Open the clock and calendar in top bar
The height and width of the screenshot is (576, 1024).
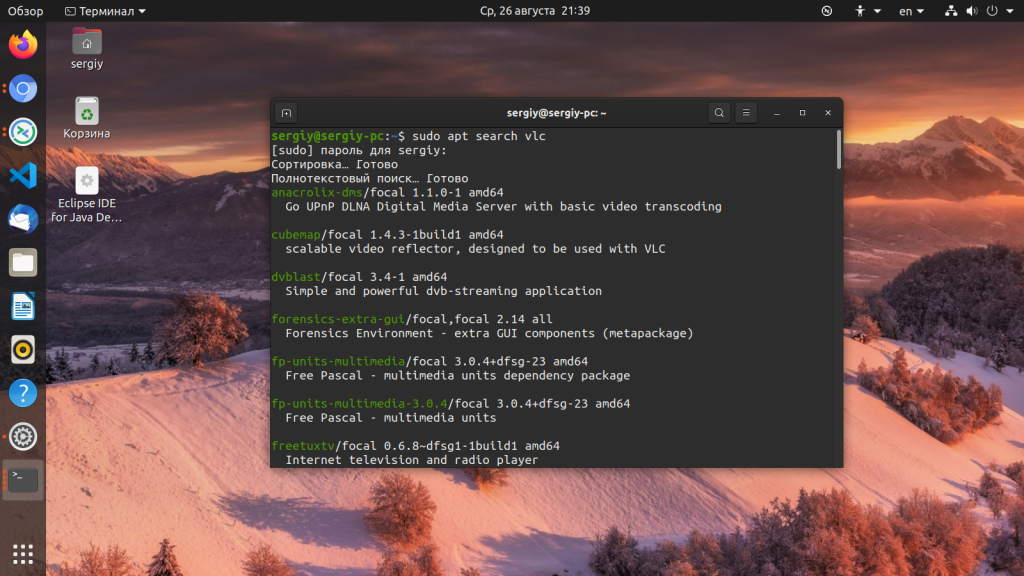tap(549, 11)
